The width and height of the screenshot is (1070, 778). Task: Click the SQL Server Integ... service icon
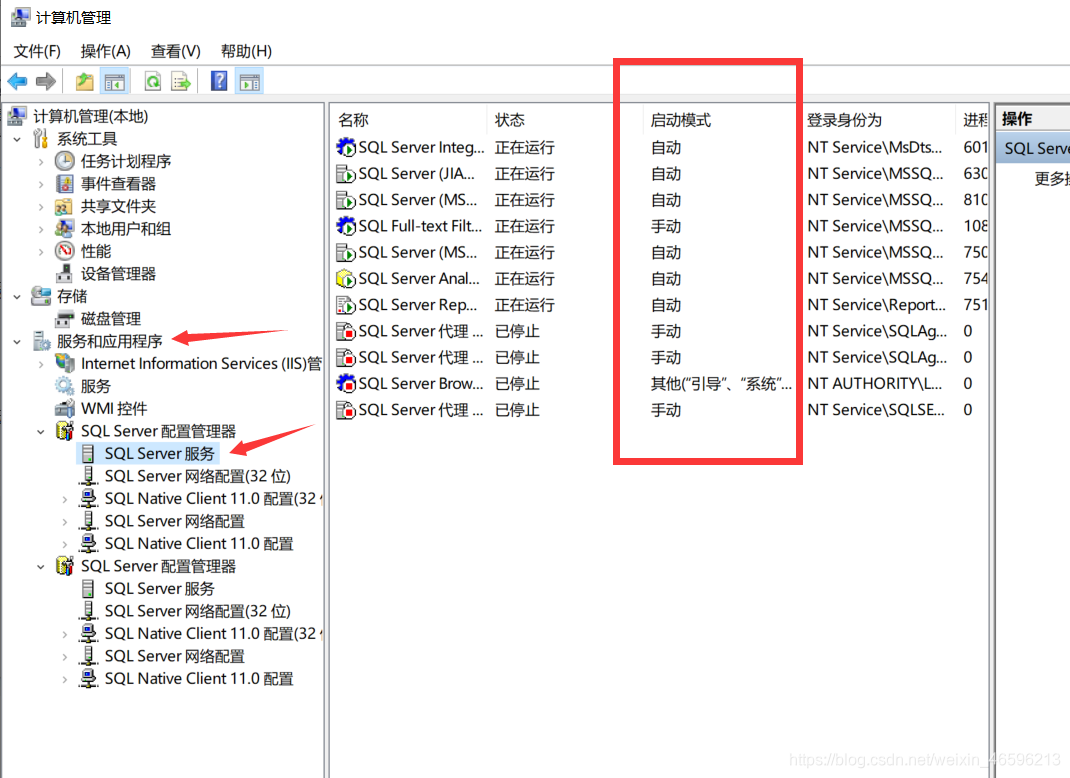(346, 147)
